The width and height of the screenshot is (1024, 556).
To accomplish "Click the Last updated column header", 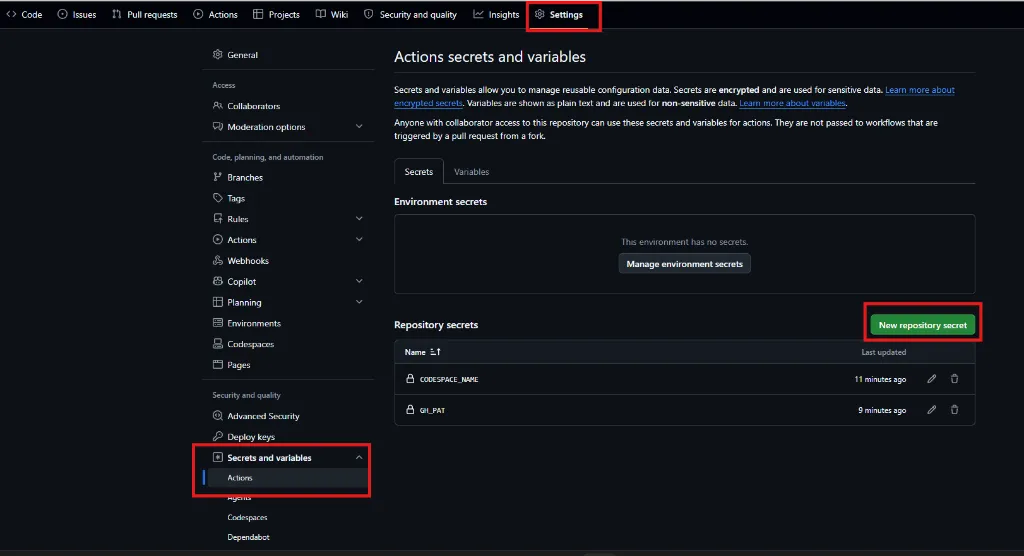I will coord(884,352).
